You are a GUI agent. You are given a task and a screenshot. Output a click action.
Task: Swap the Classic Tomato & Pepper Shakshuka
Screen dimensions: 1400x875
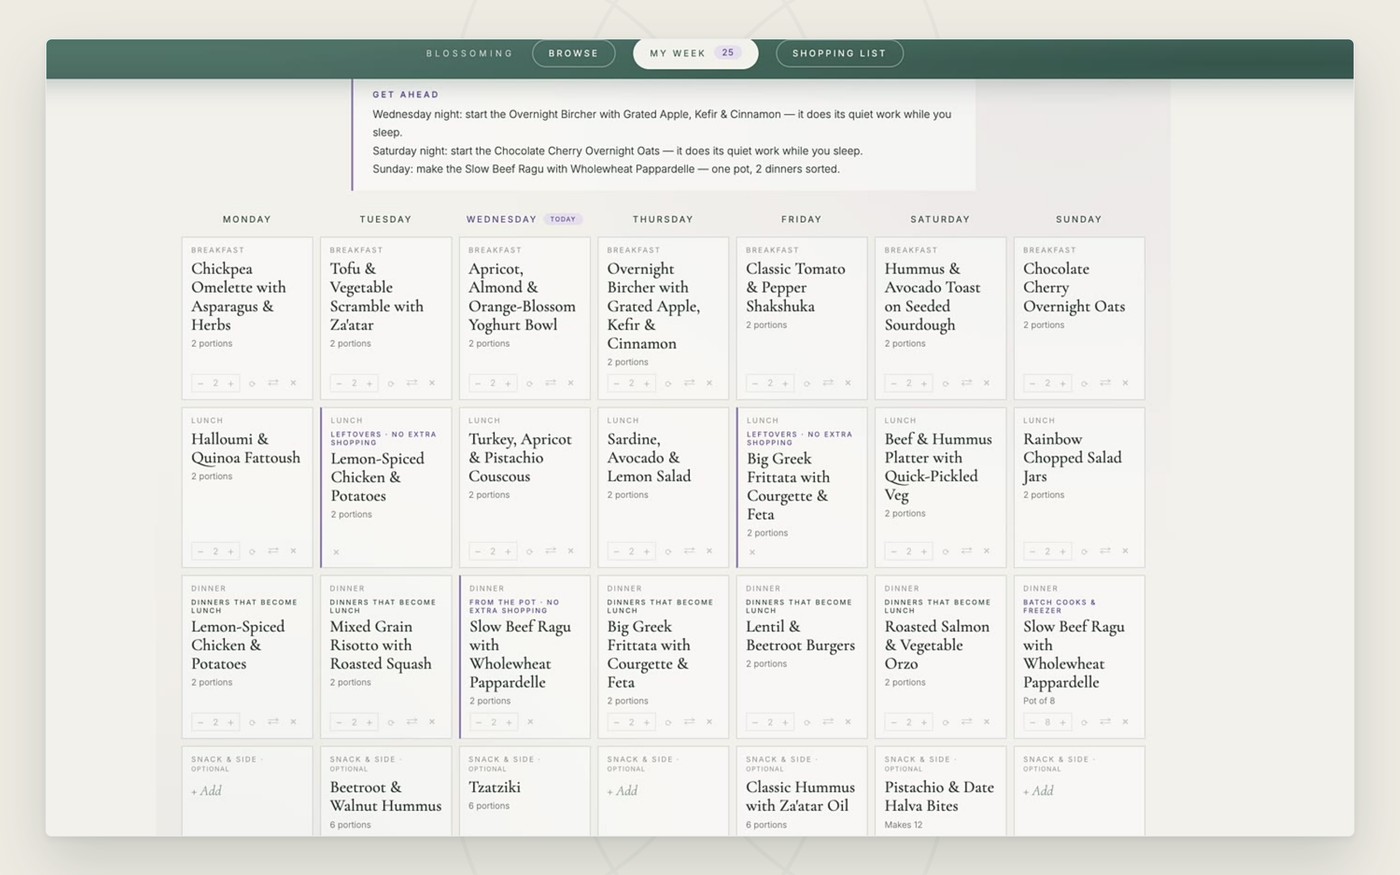pyautogui.click(x=827, y=383)
